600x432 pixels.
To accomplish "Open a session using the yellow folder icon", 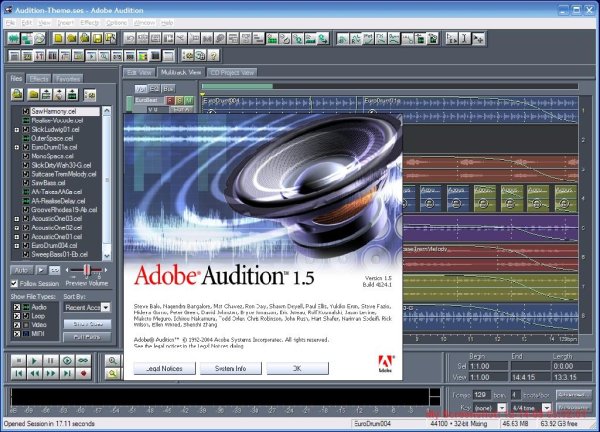I will coord(72,39).
